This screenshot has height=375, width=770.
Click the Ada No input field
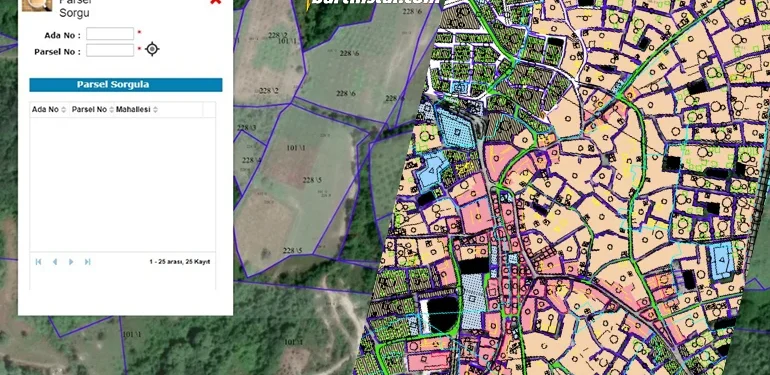pyautogui.click(x=110, y=34)
